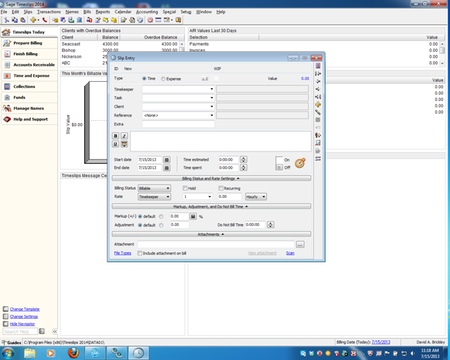Click the italic button beside the description box
This screenshot has width=450, height=360.
(124, 136)
